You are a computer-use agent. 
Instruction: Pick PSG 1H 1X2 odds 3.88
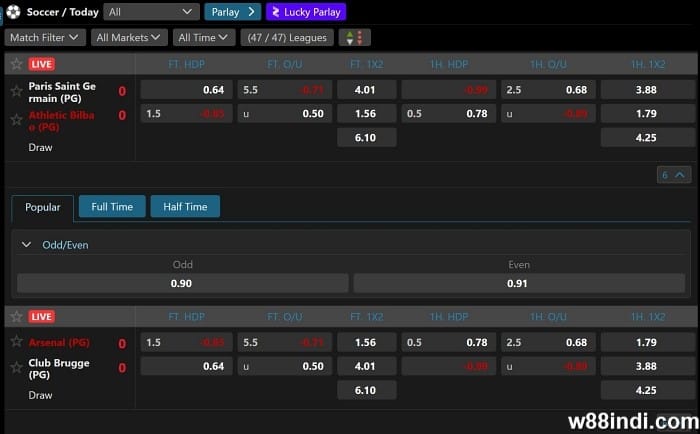click(648, 90)
